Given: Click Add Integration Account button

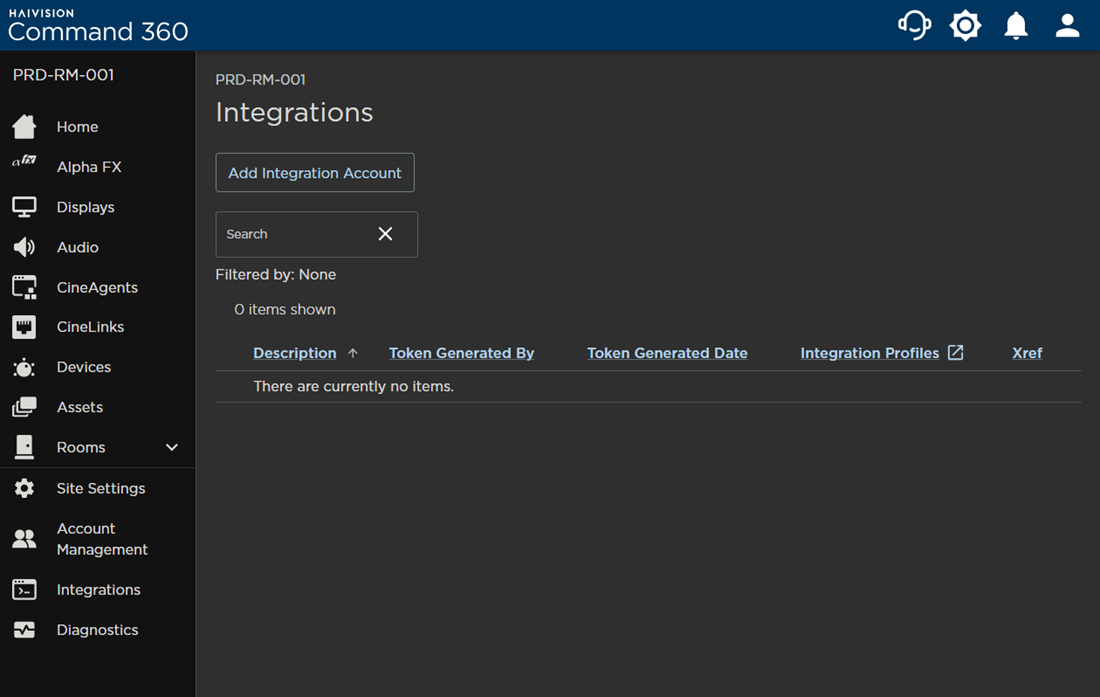Looking at the screenshot, I should click(x=315, y=172).
